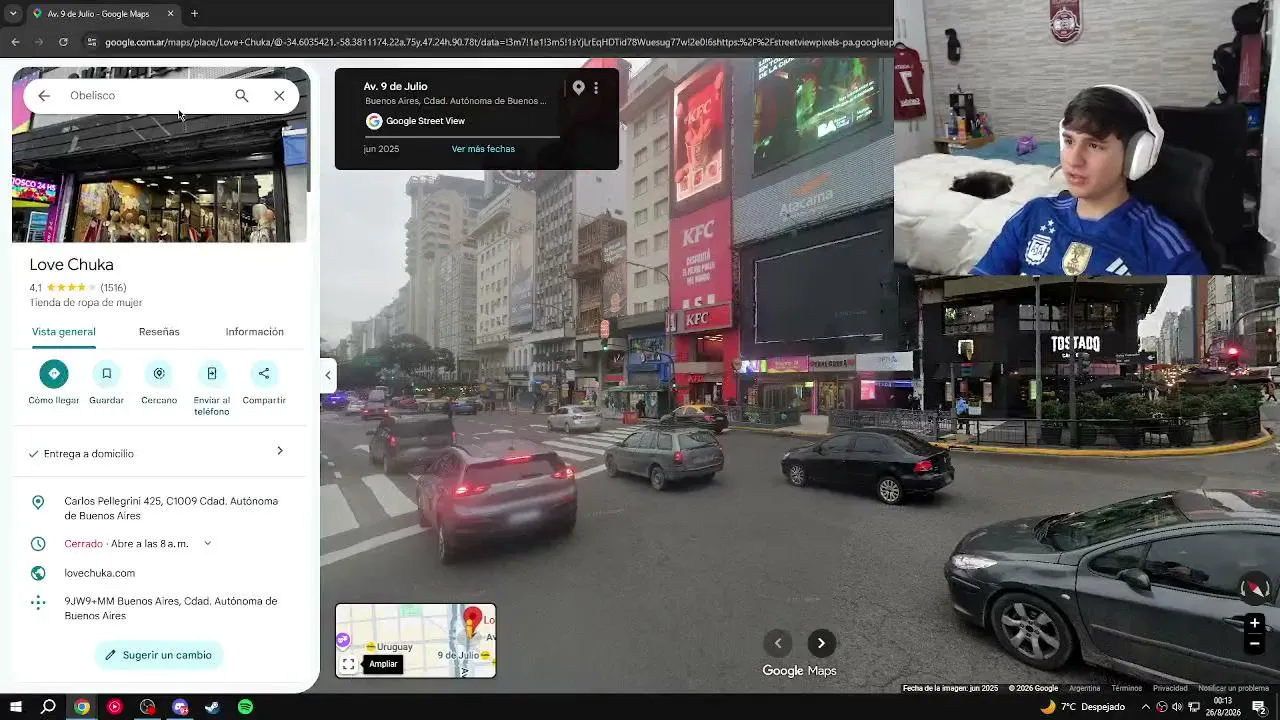This screenshot has width=1280, height=720.
Task: Copy address Carlos Pellegrini 425
Action: [x=171, y=508]
